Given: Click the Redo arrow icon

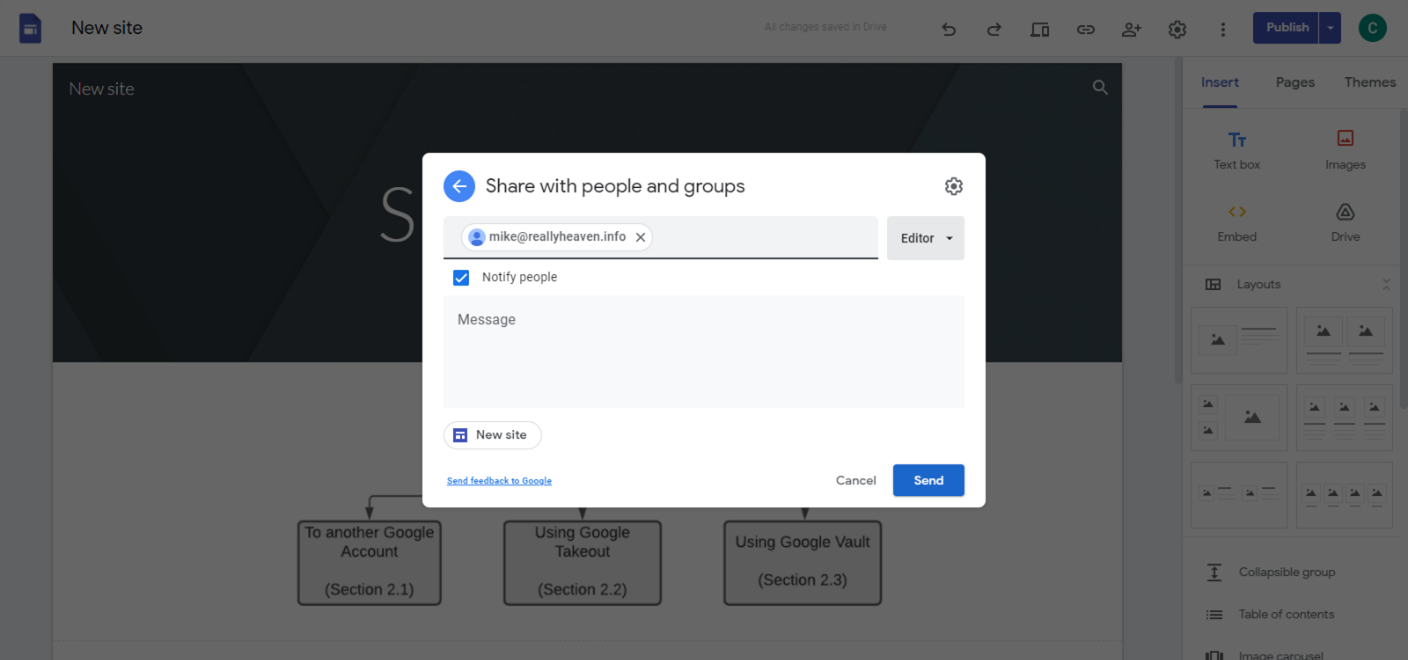Looking at the screenshot, I should 994,29.
